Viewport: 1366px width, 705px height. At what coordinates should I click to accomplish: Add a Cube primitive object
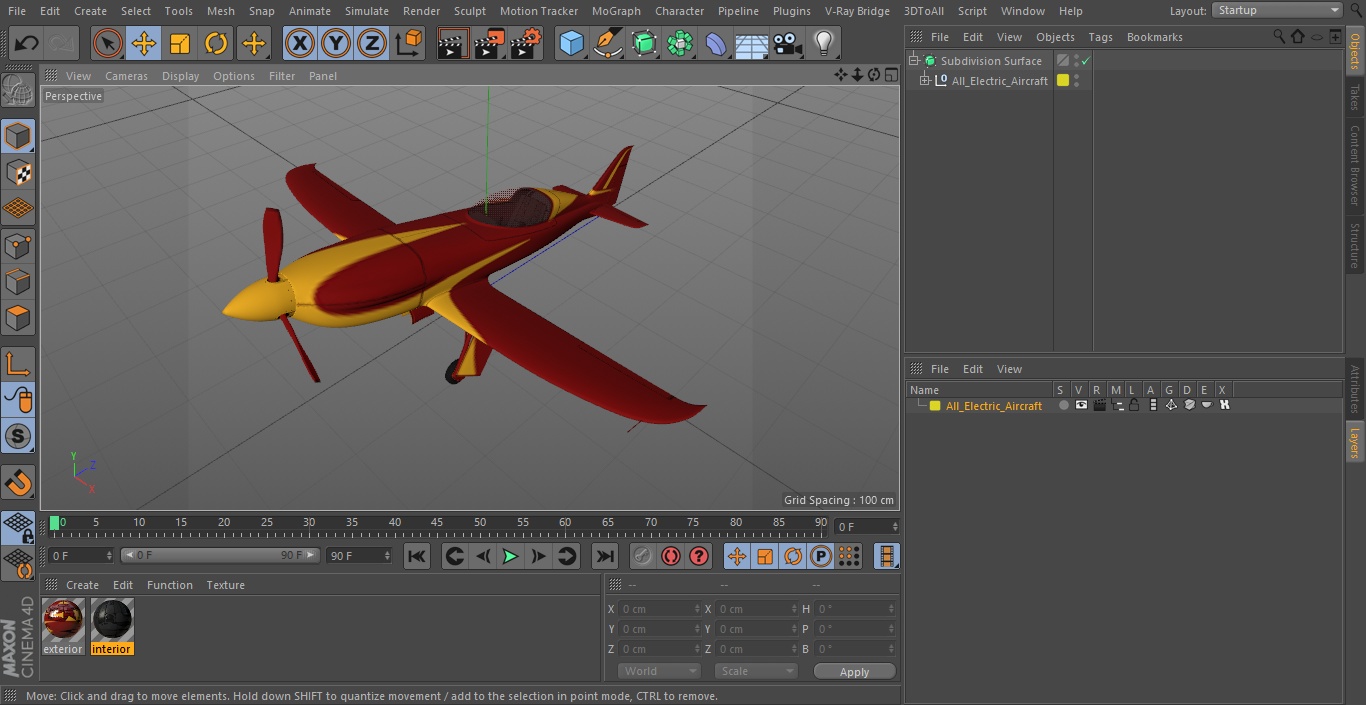571,43
